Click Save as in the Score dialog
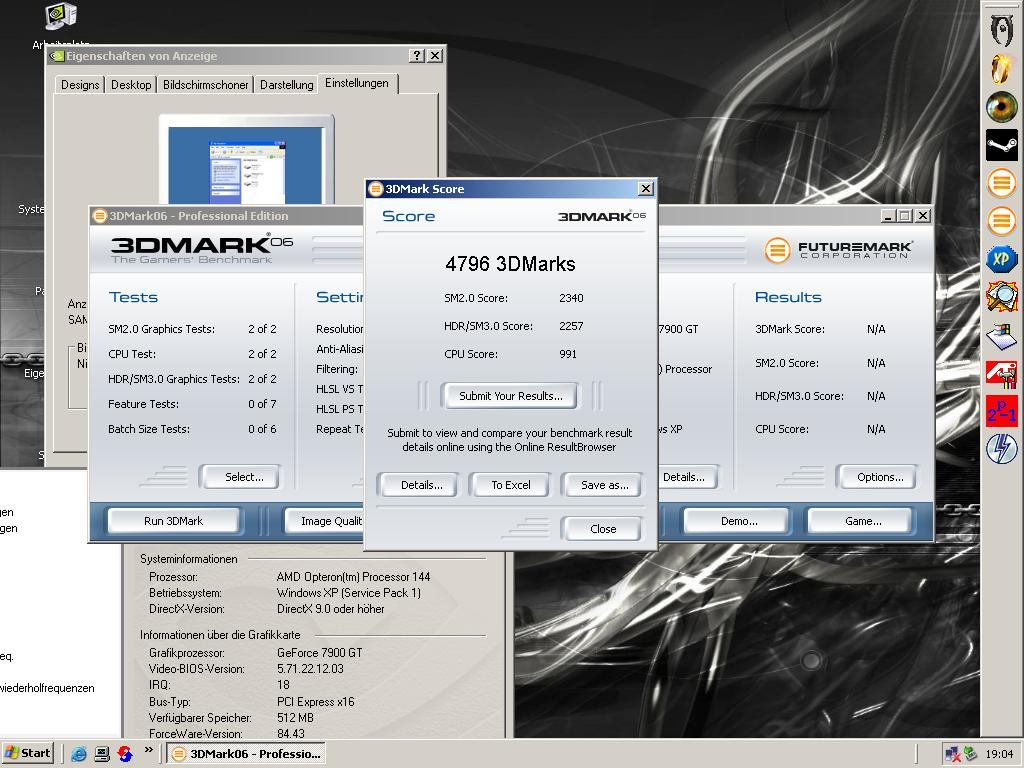Screen dimensions: 1024x768 click(x=604, y=485)
